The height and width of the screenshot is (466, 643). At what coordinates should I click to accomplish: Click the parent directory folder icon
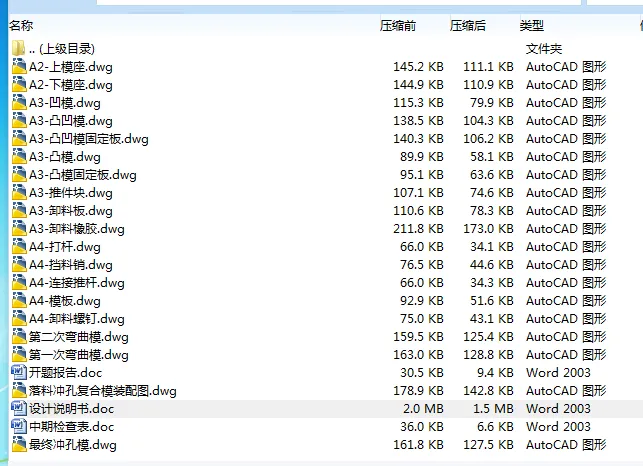coord(18,48)
